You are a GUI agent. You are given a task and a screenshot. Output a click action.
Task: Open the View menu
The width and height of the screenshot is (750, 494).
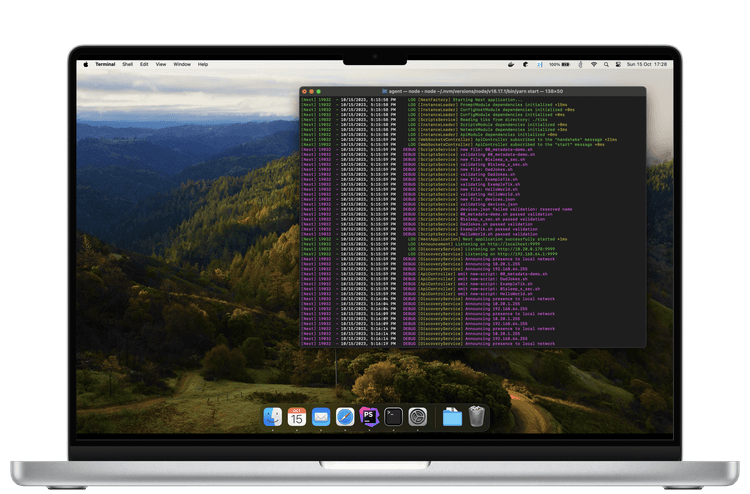161,64
